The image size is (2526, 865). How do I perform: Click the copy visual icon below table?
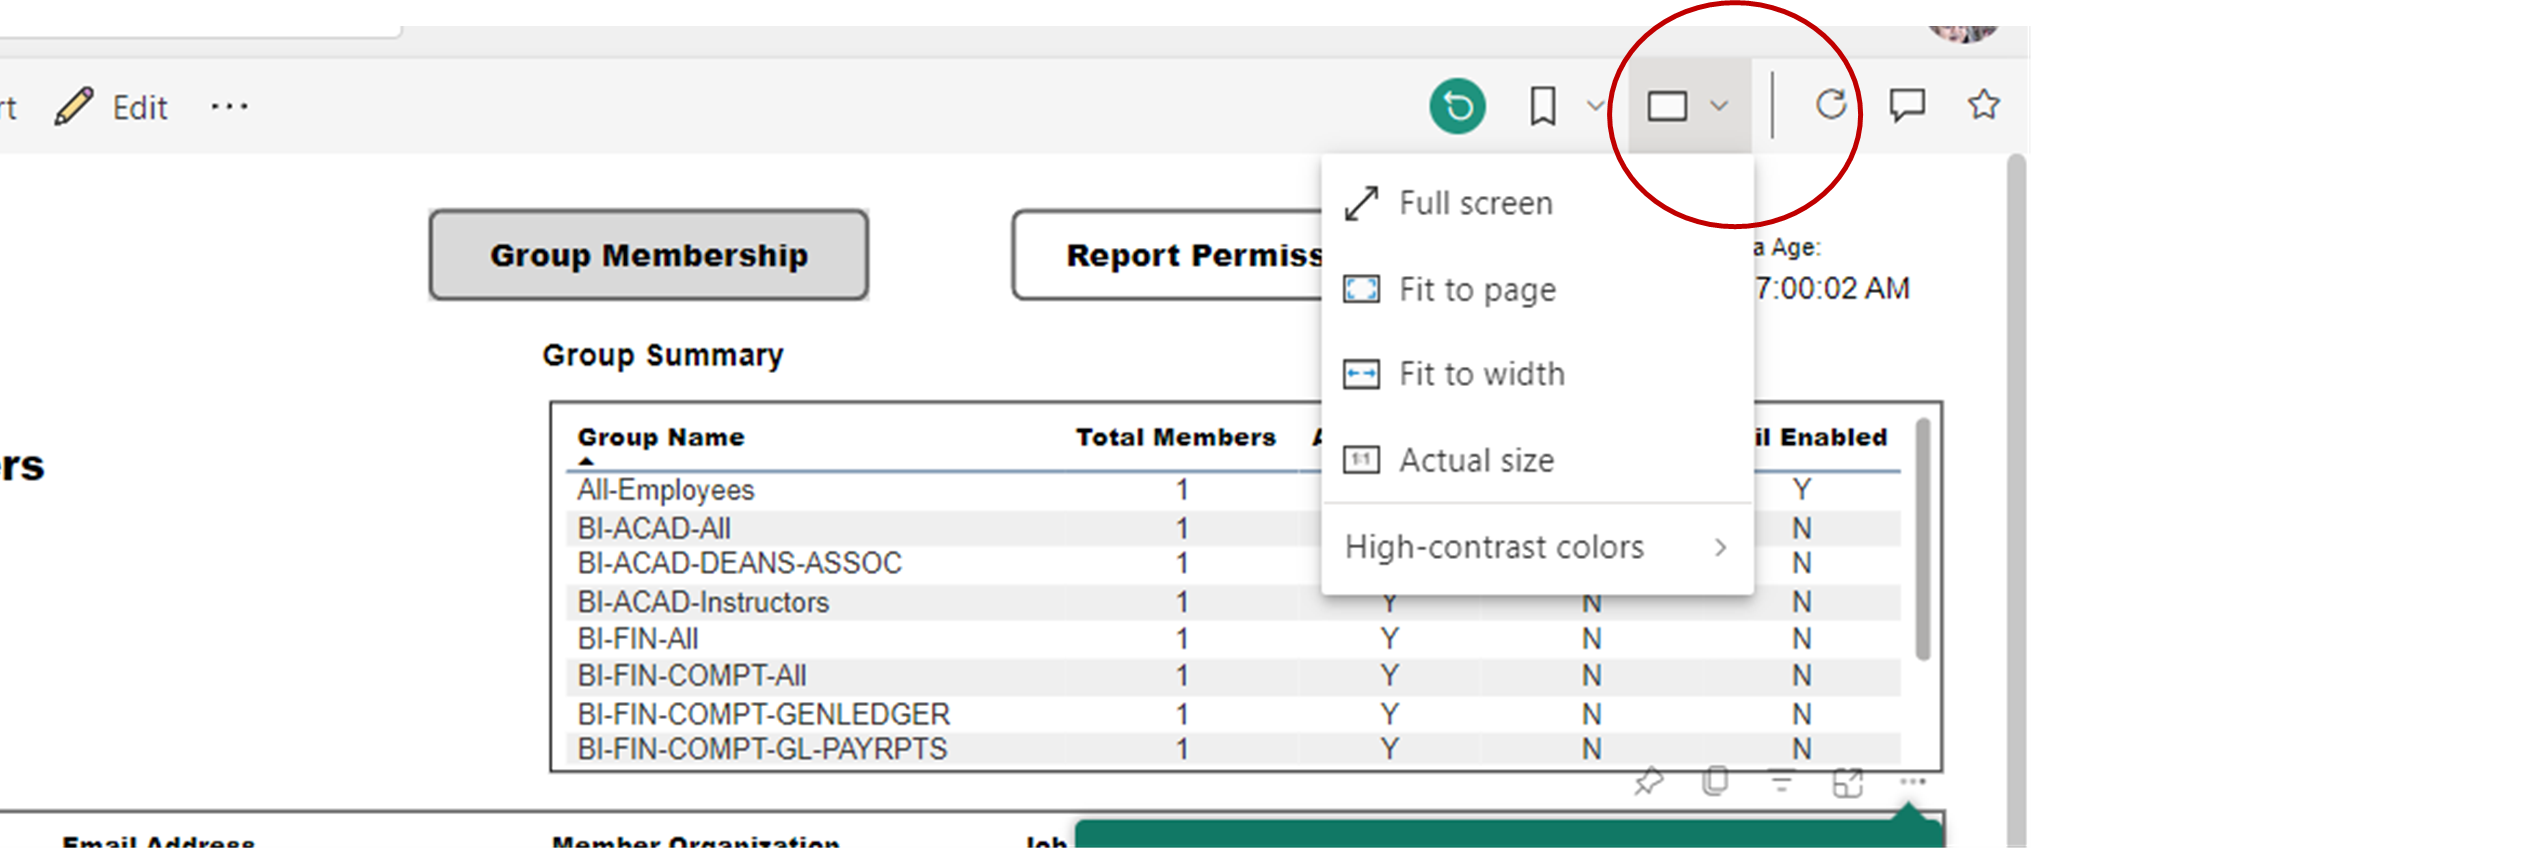1715,781
